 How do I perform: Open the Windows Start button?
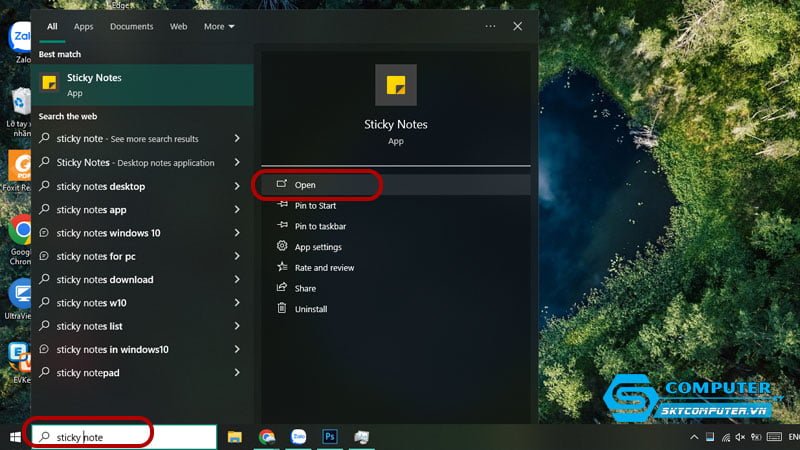click(15, 437)
